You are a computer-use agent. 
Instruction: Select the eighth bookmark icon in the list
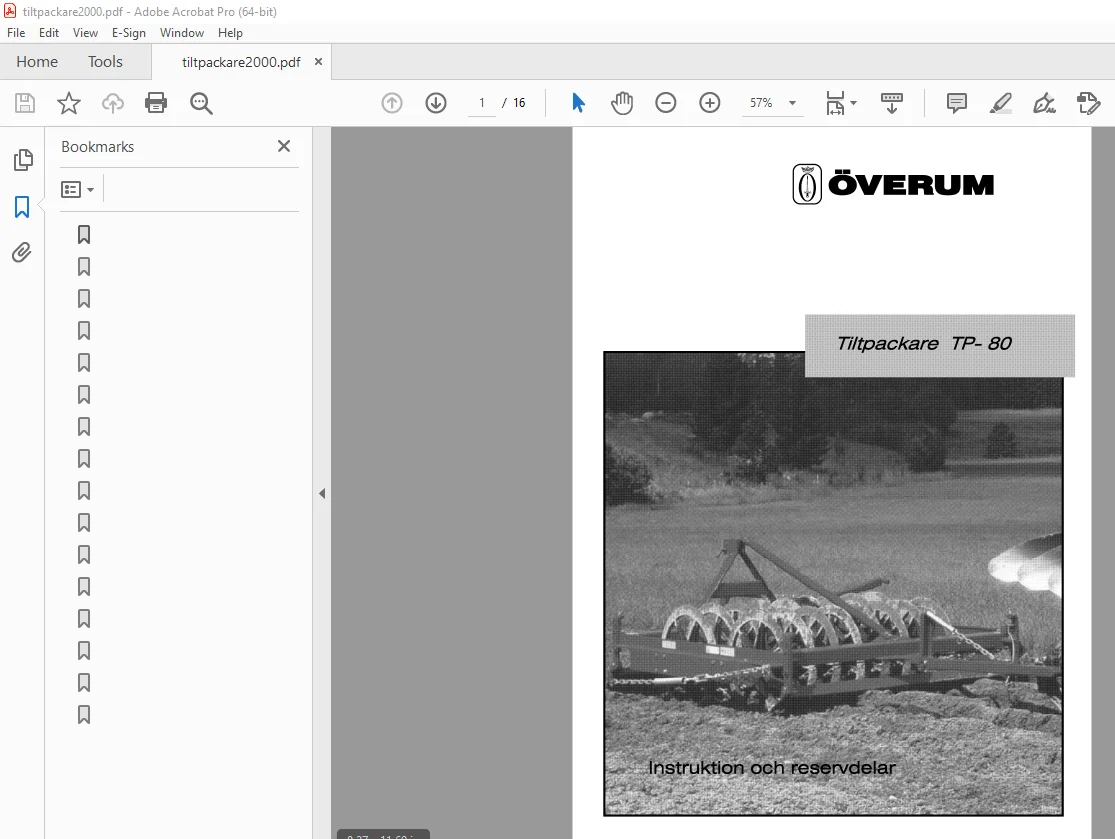(84, 459)
